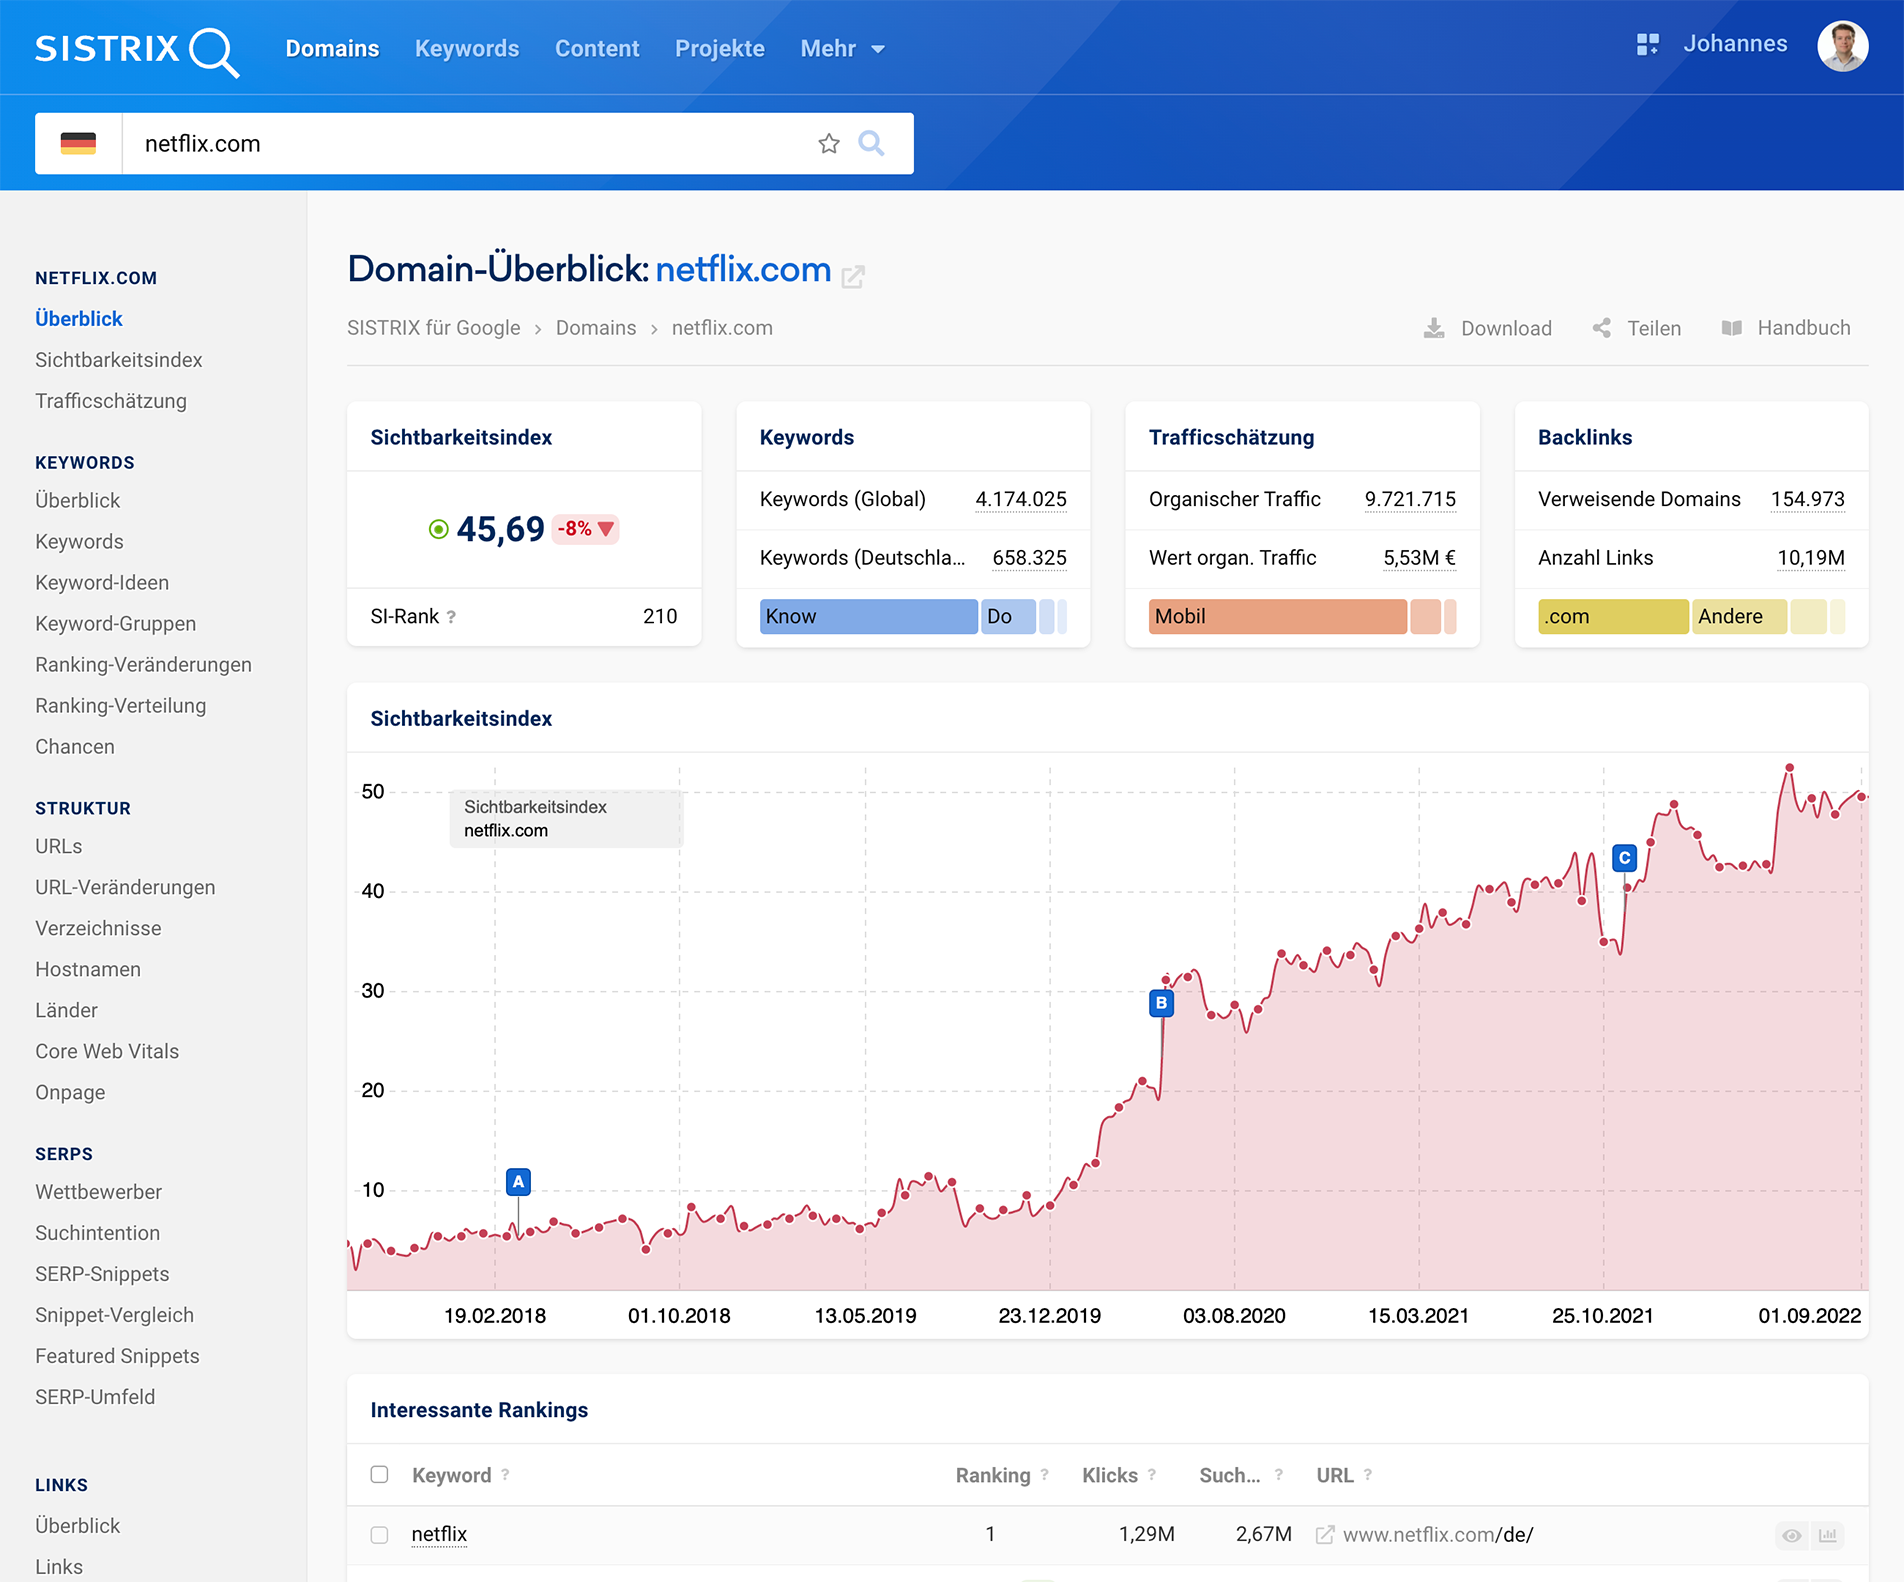Open the dashboard grid icon beside Johannes
1904x1582 pixels.
(1647, 45)
